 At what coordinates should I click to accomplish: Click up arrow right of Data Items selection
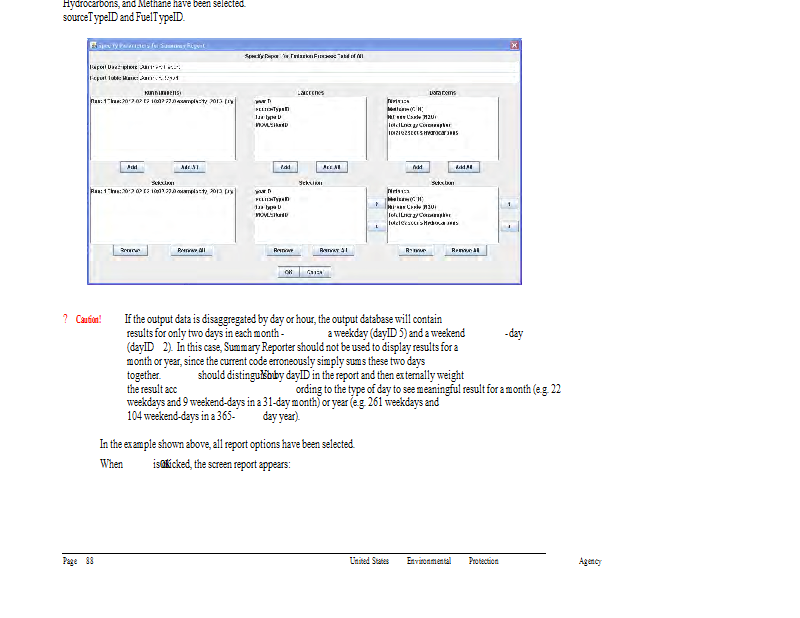[510, 204]
